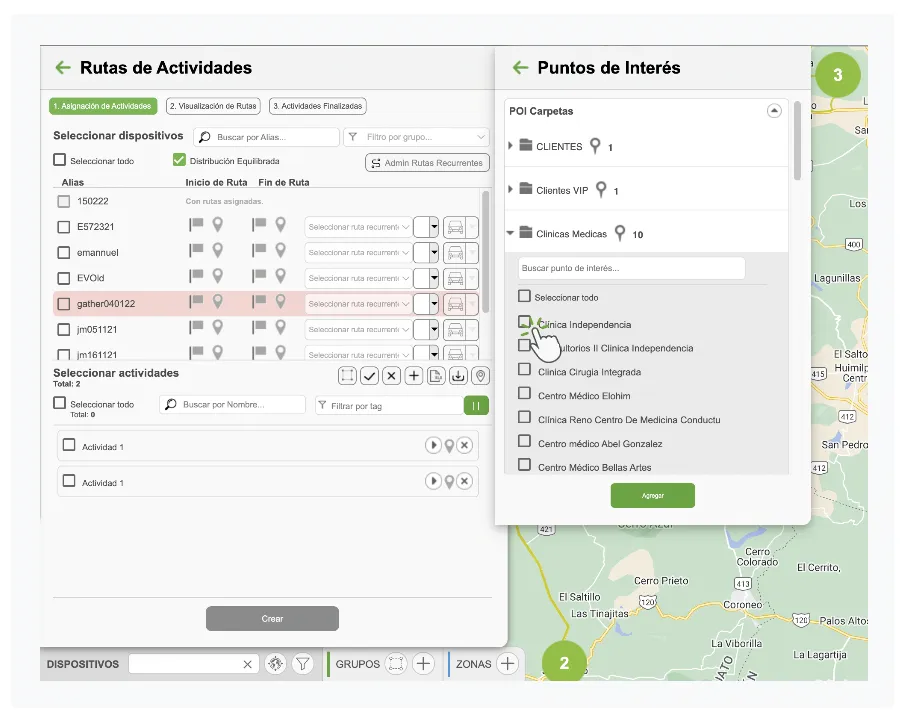Open the Filtro por grupo dropdown
This screenshot has width=909, height=719.
coord(417,137)
